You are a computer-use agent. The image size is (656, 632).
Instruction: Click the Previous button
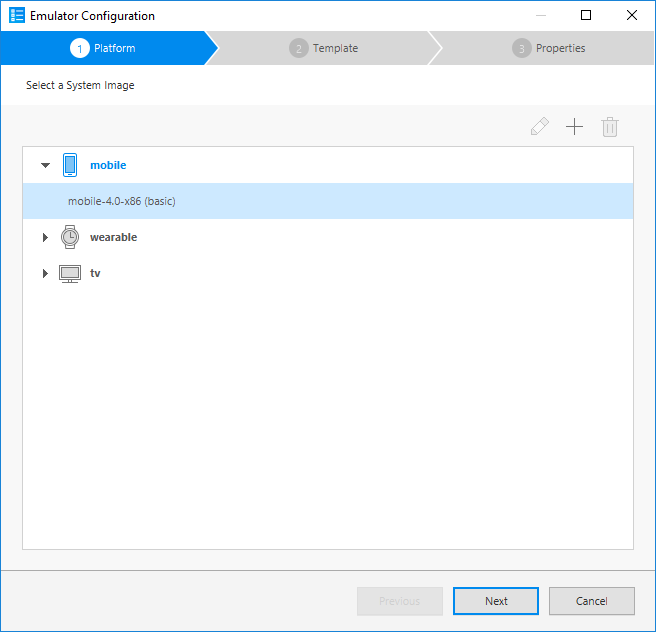[x=399, y=601]
